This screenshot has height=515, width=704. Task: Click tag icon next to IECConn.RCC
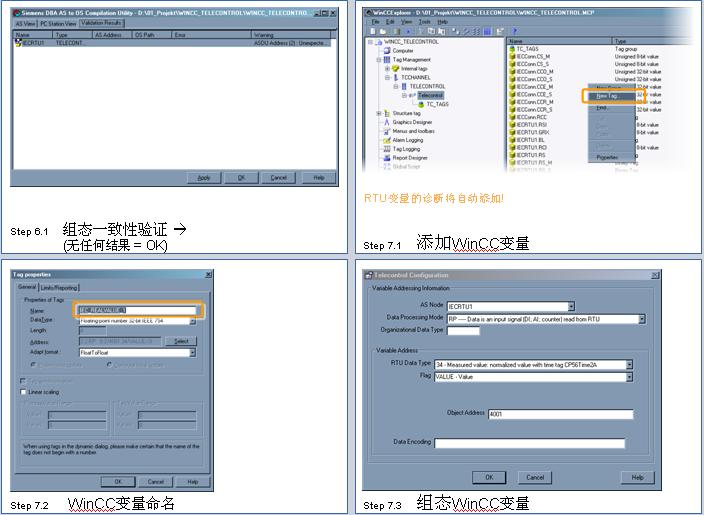point(512,117)
